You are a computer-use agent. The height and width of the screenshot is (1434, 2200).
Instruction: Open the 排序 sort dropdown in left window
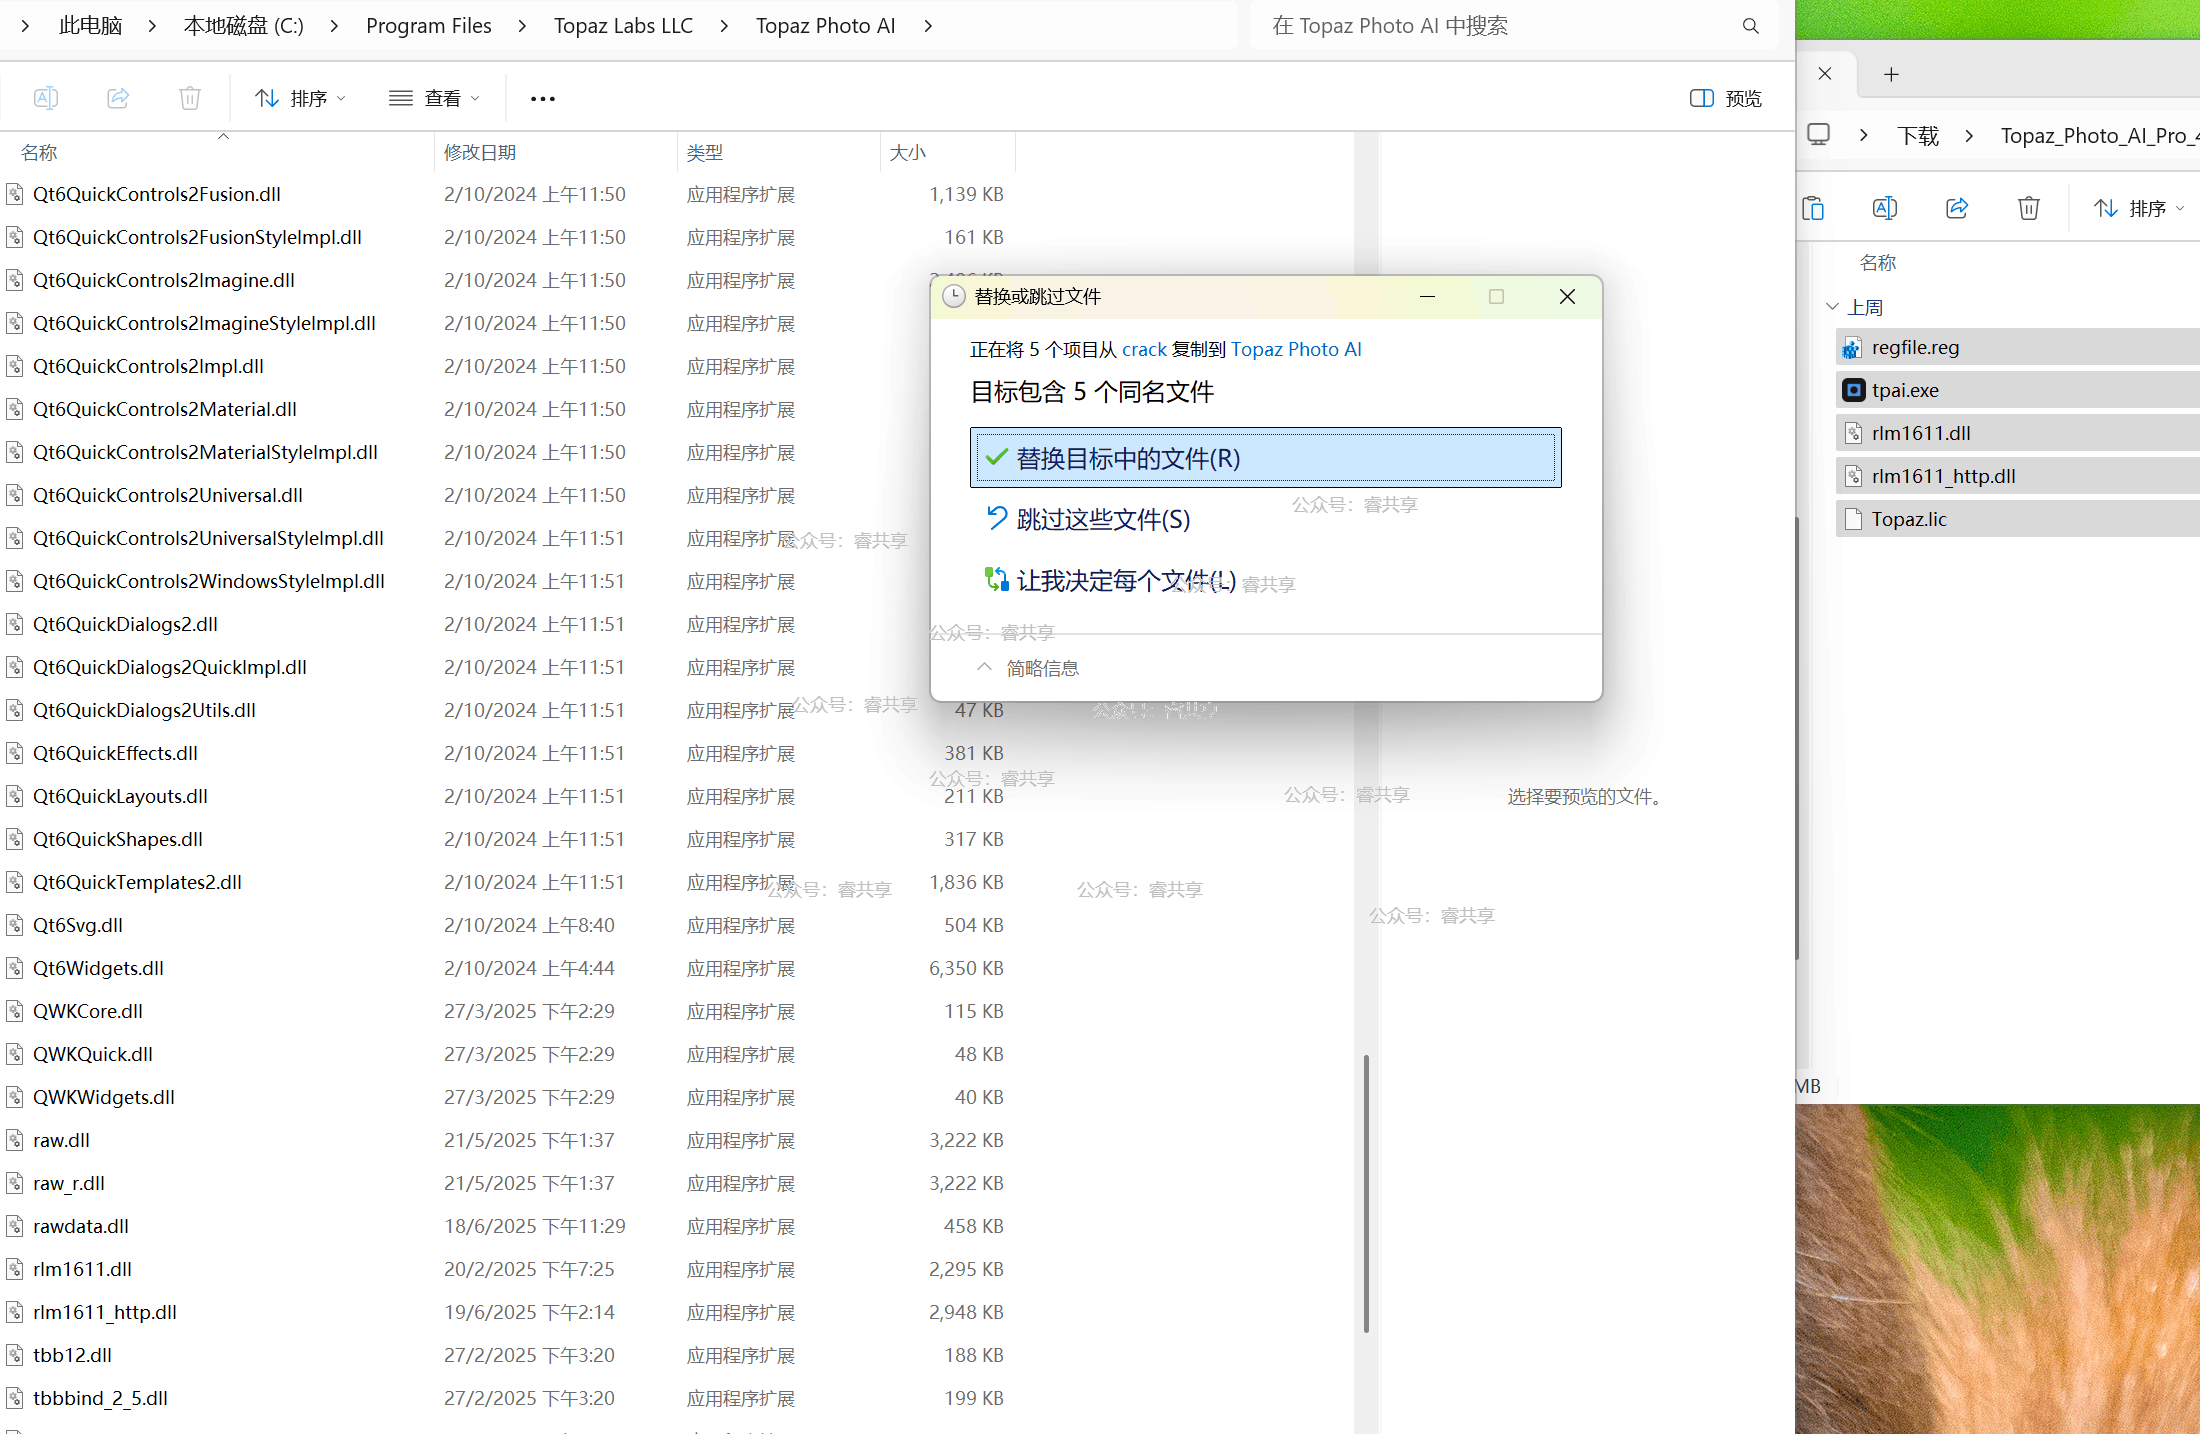click(300, 98)
